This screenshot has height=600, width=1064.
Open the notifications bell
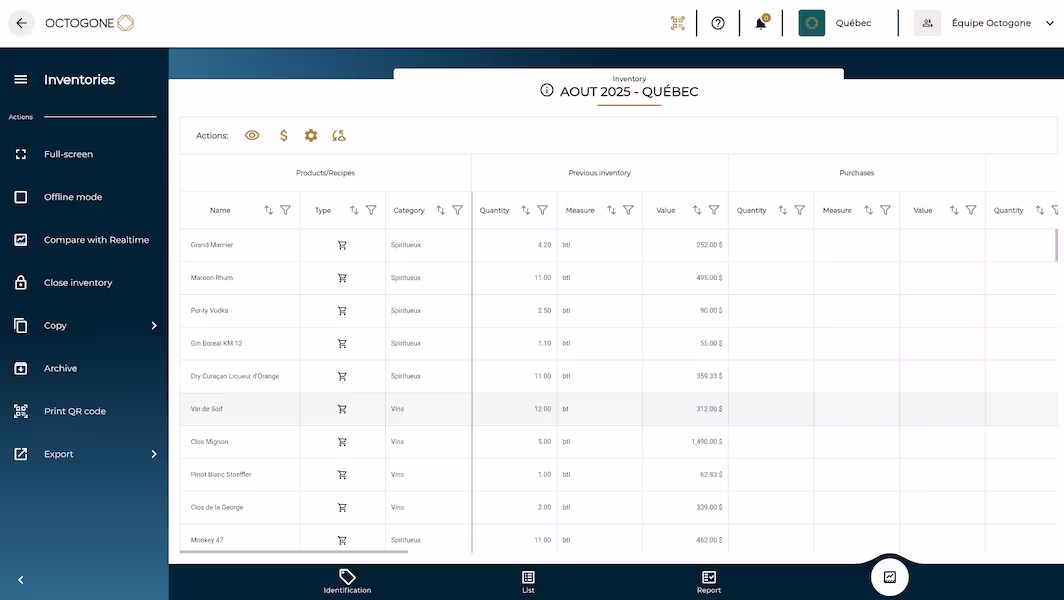point(761,23)
